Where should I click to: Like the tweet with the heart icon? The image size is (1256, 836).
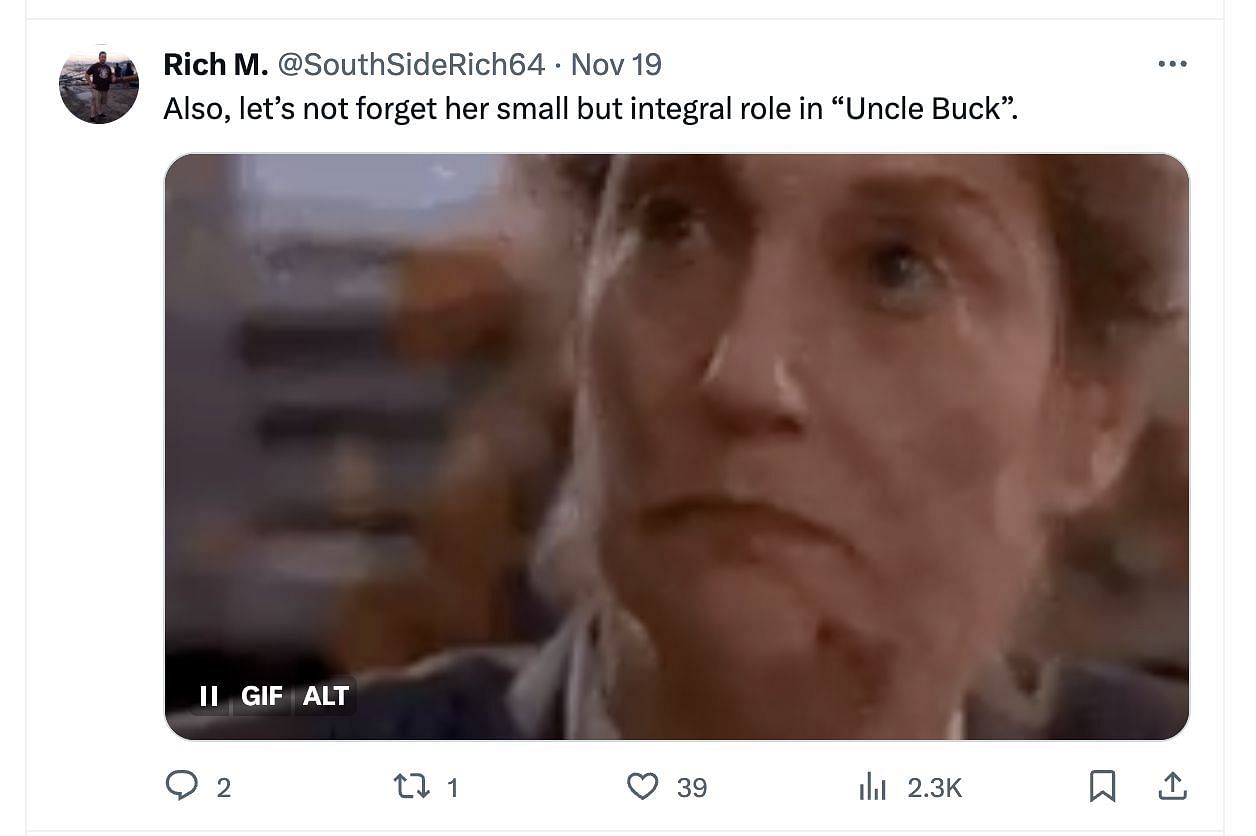click(643, 787)
